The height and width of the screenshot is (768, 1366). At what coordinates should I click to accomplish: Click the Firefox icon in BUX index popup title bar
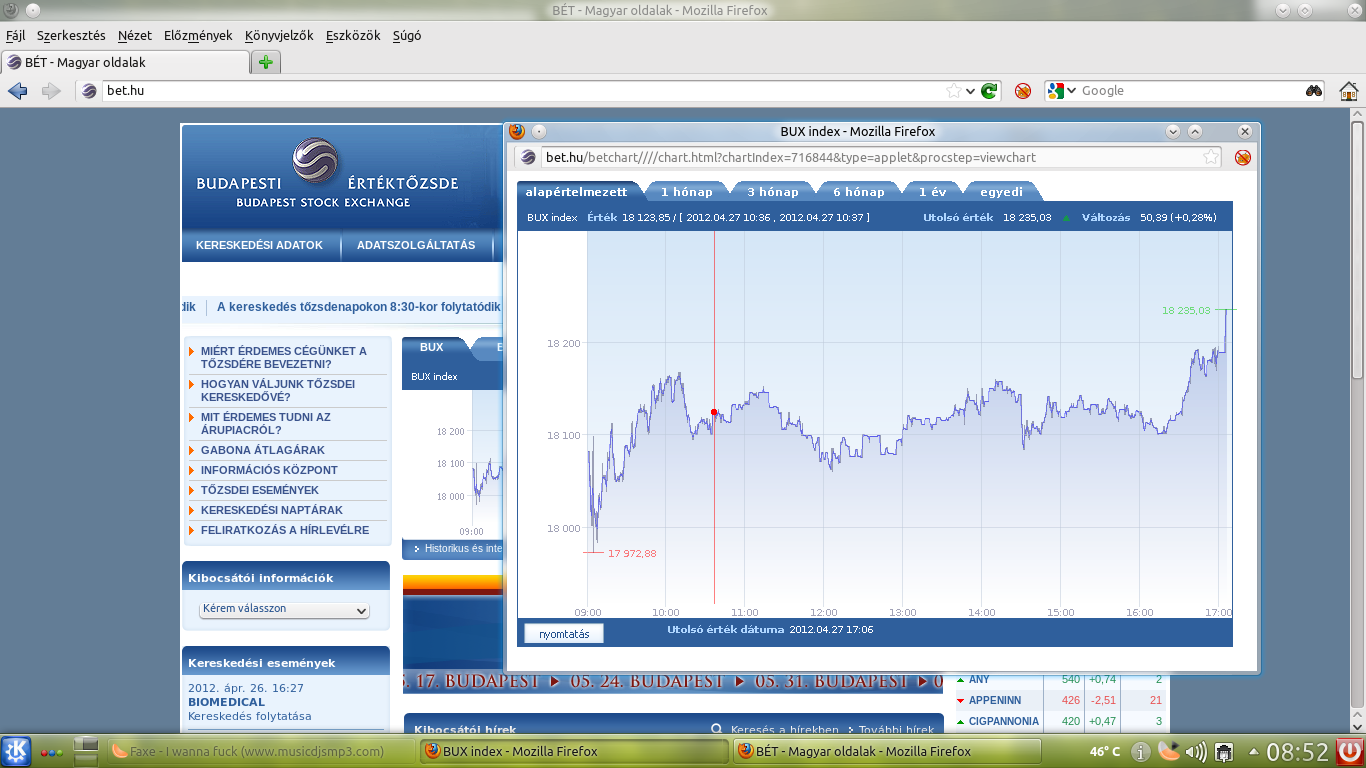(517, 131)
